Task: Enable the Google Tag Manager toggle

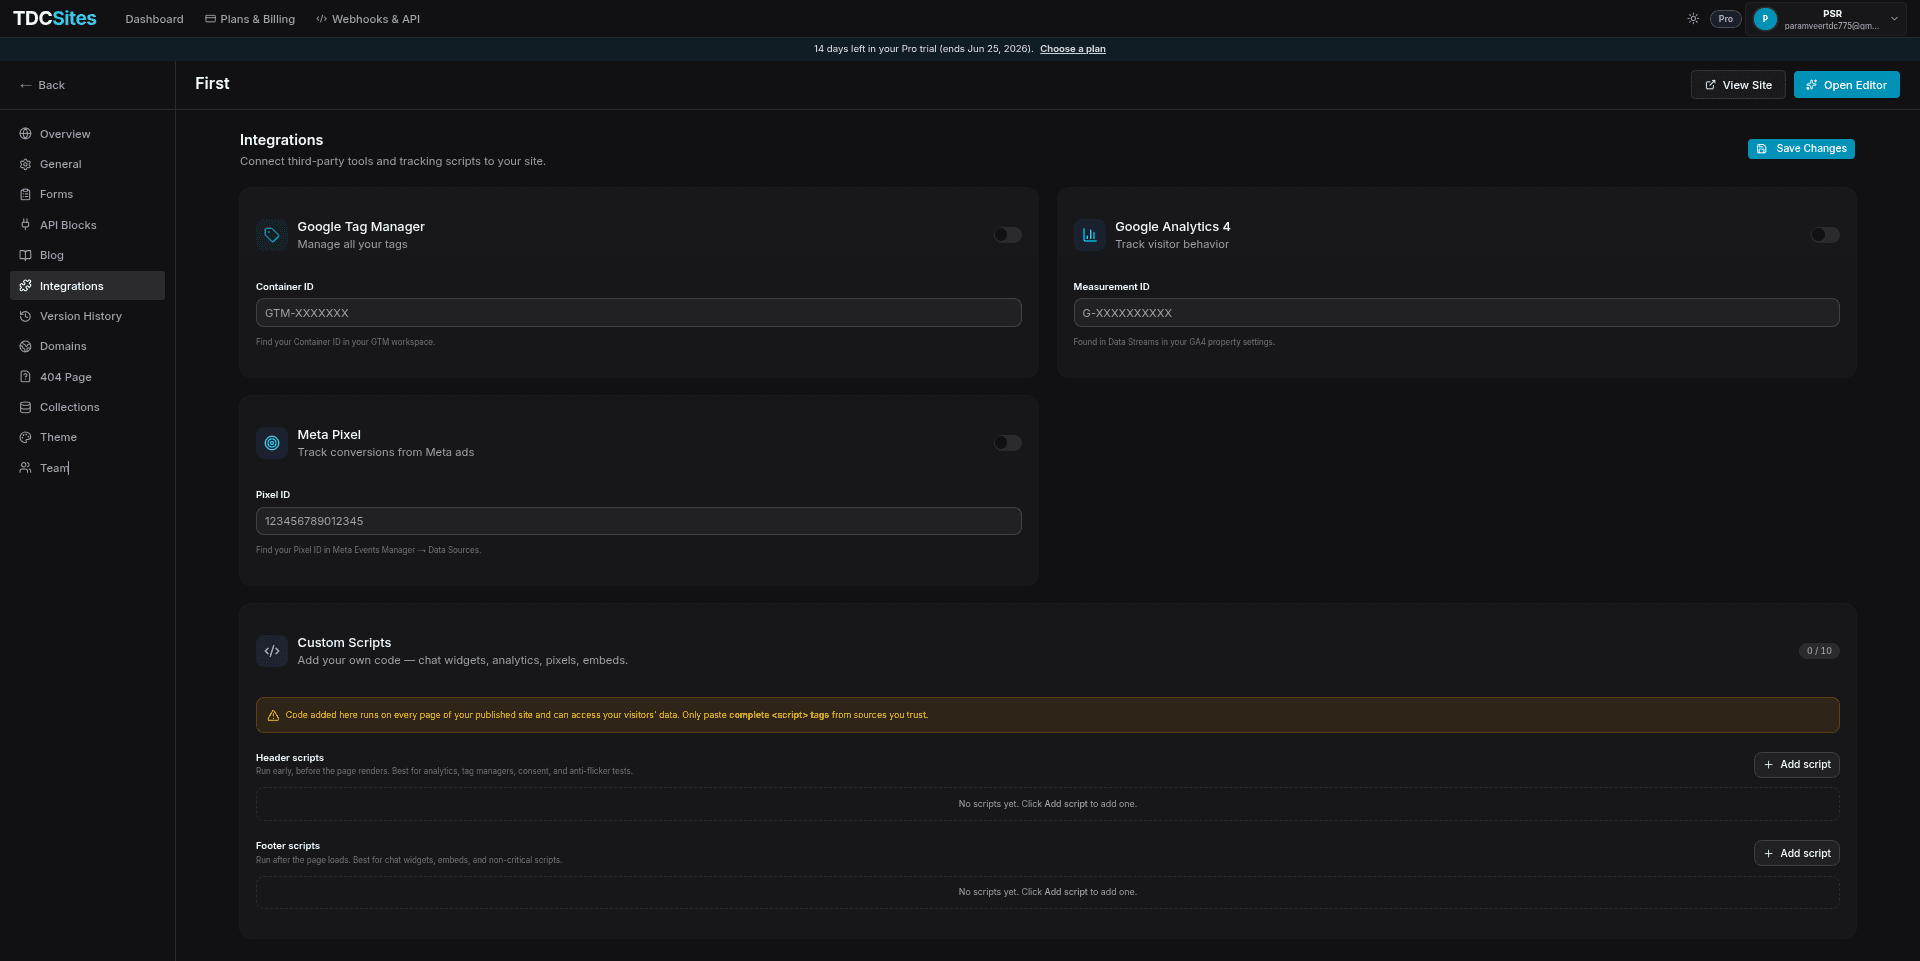Action: point(1007,235)
